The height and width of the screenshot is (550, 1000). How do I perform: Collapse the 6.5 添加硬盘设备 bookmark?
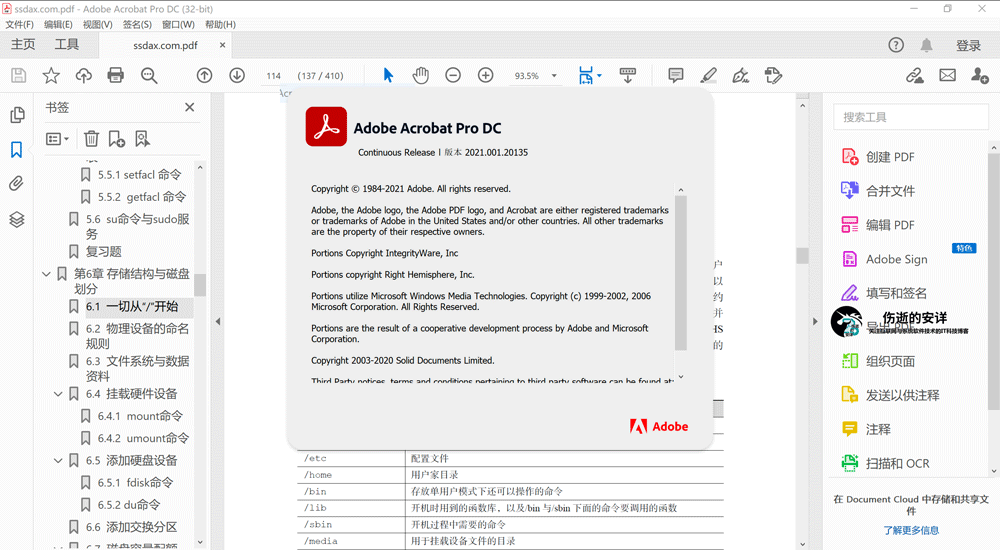click(58, 460)
